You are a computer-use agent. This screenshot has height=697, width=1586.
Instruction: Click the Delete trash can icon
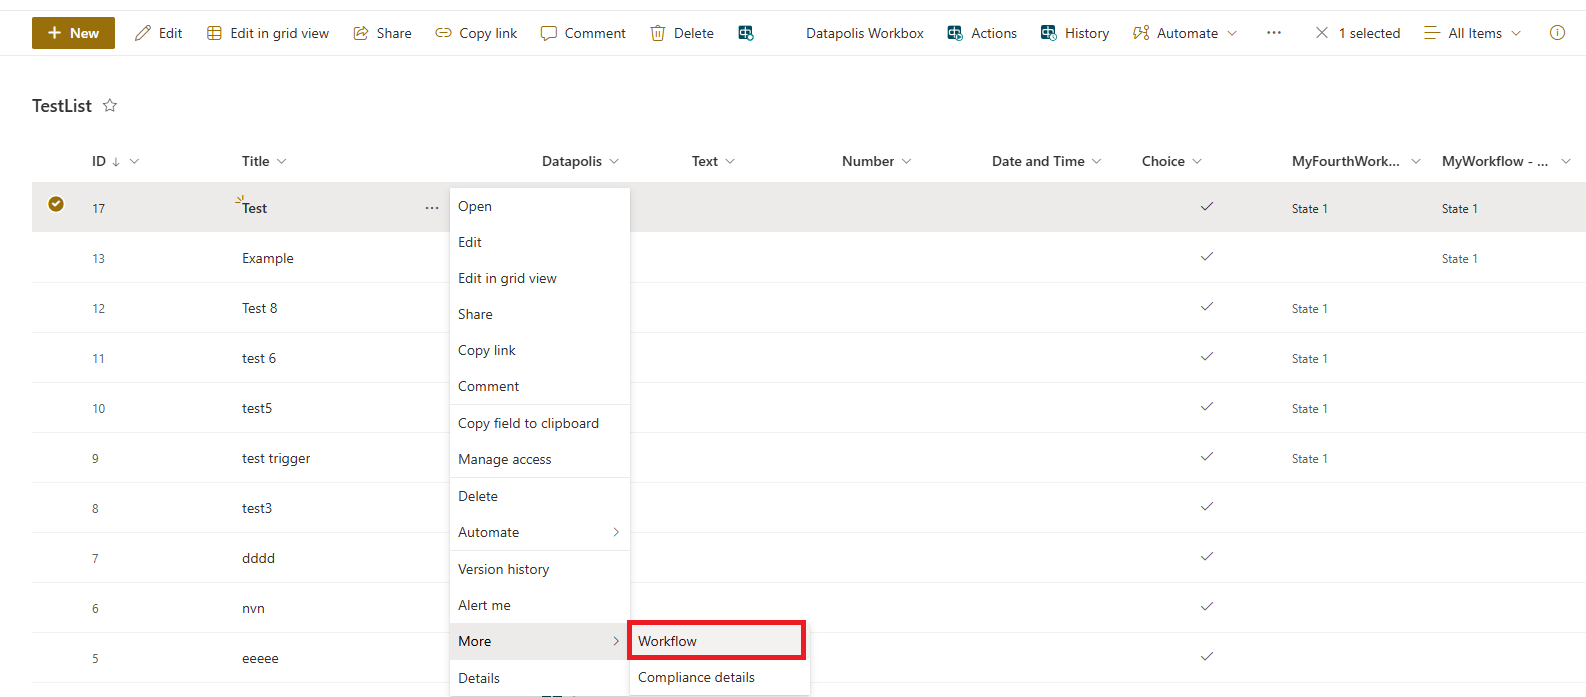[658, 33]
